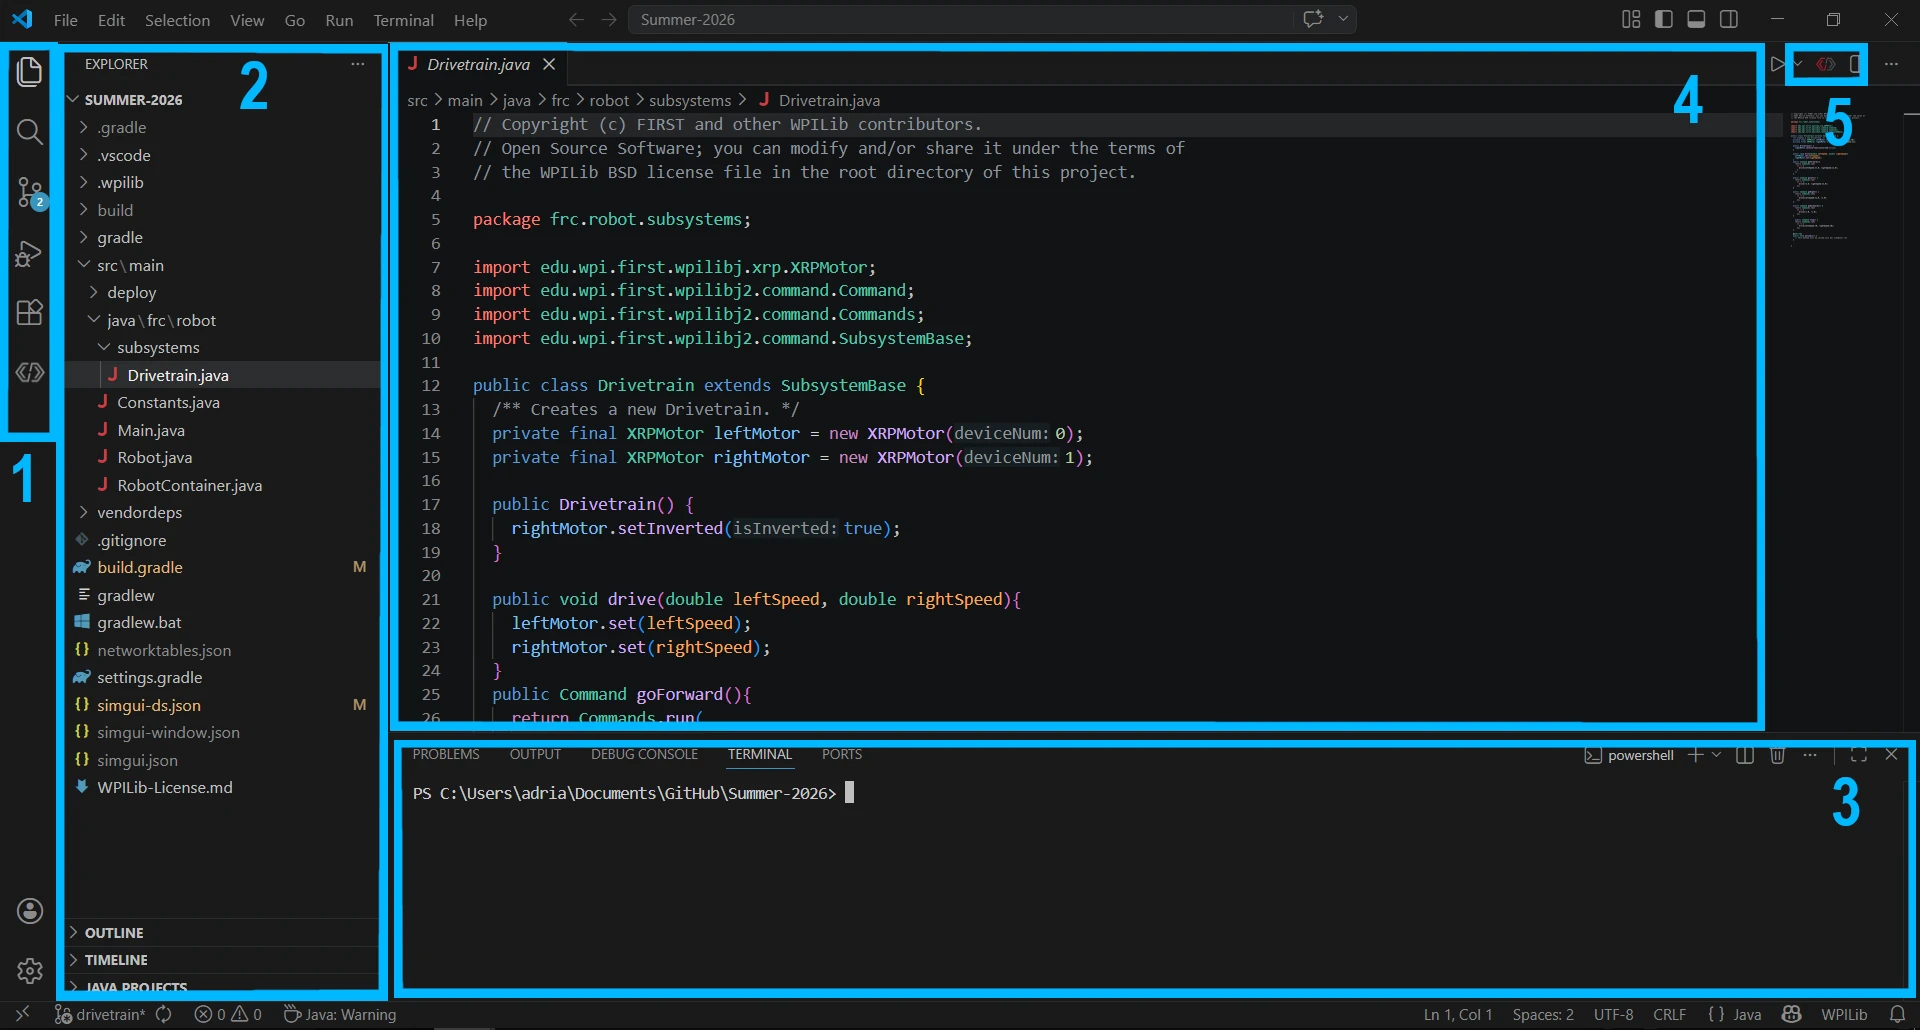Click Java: Warning status item
The height and width of the screenshot is (1030, 1920).
(340, 1014)
